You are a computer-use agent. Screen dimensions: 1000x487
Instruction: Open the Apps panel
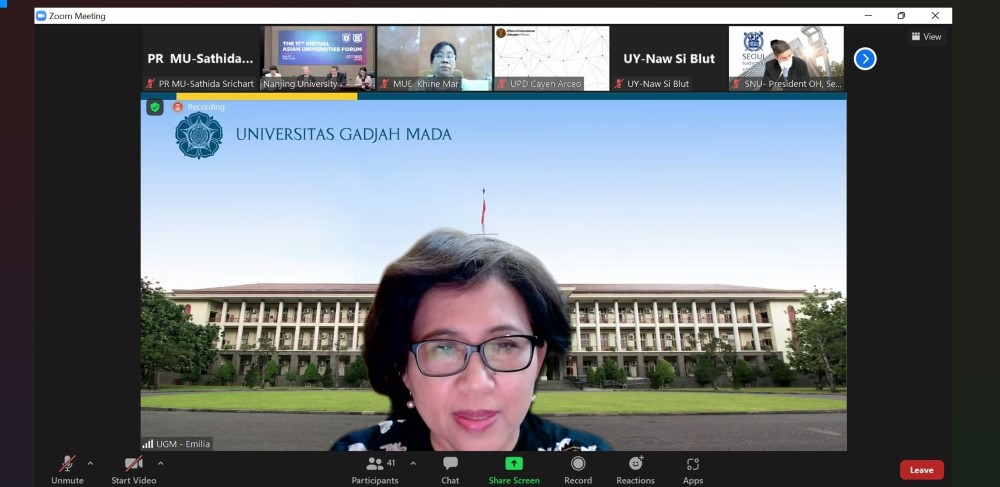click(x=692, y=465)
